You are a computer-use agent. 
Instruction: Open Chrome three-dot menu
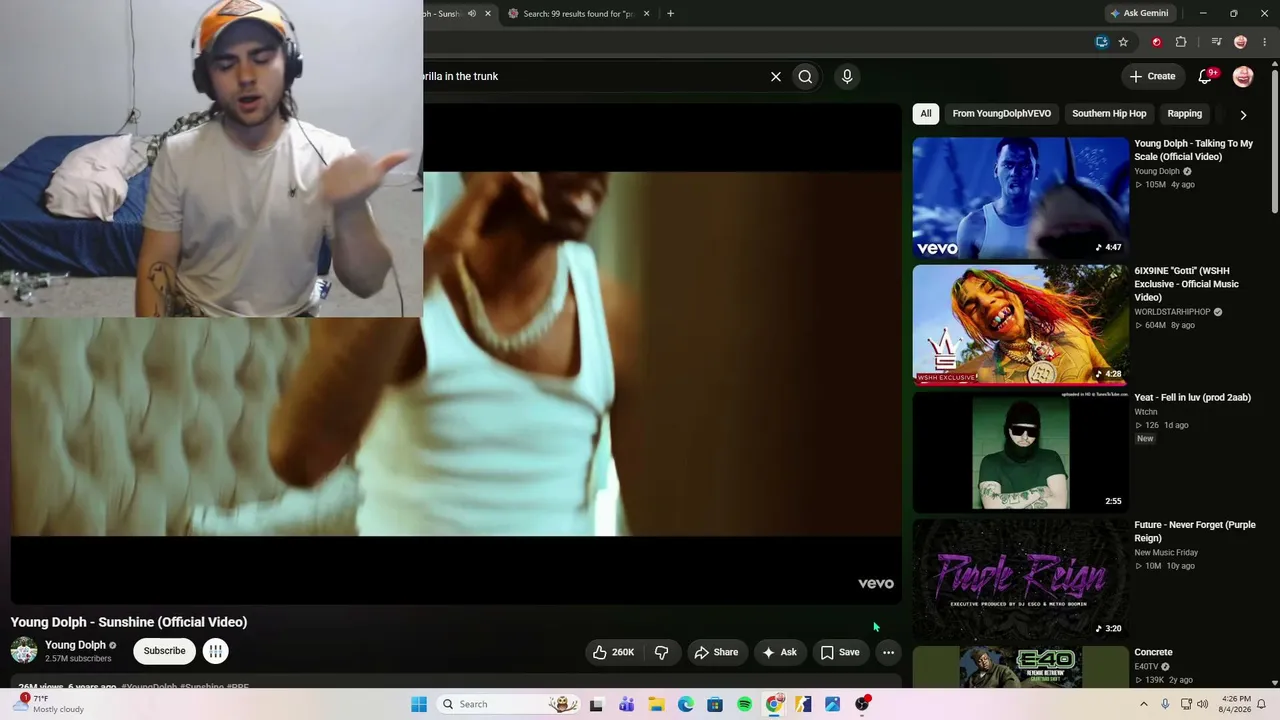point(1265,42)
